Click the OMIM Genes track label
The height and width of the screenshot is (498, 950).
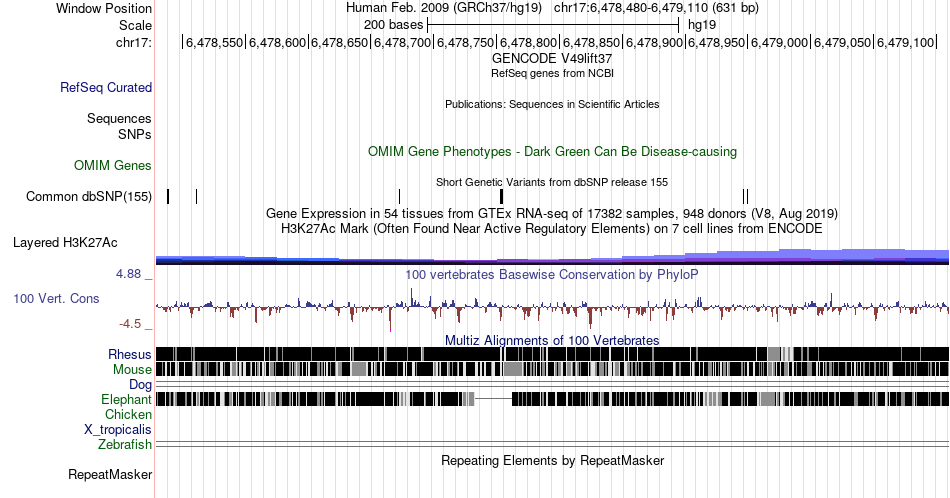click(x=113, y=165)
